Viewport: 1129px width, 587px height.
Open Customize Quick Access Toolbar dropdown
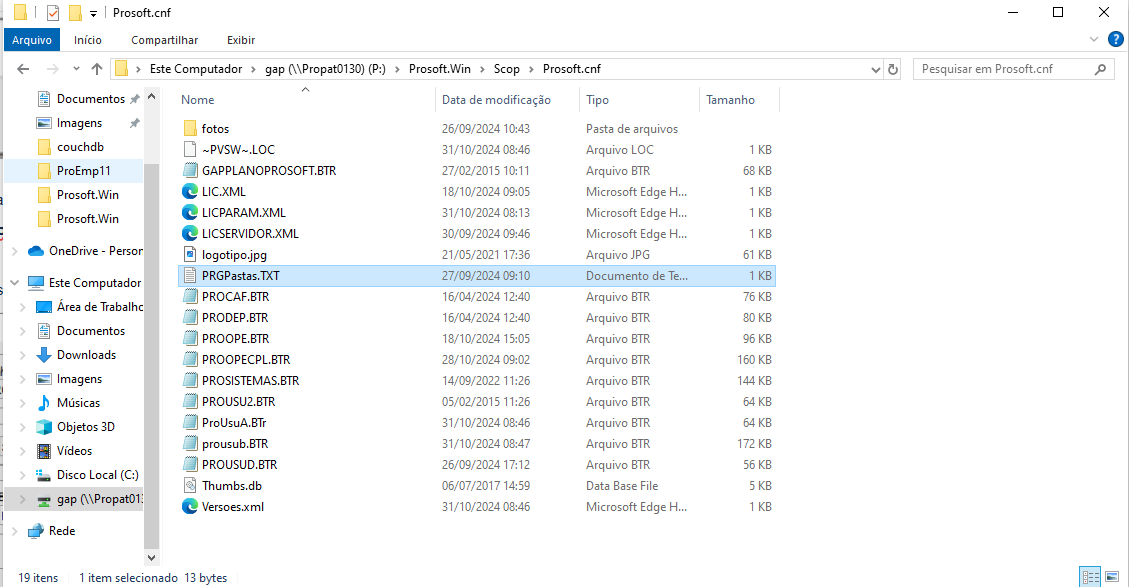pos(94,14)
